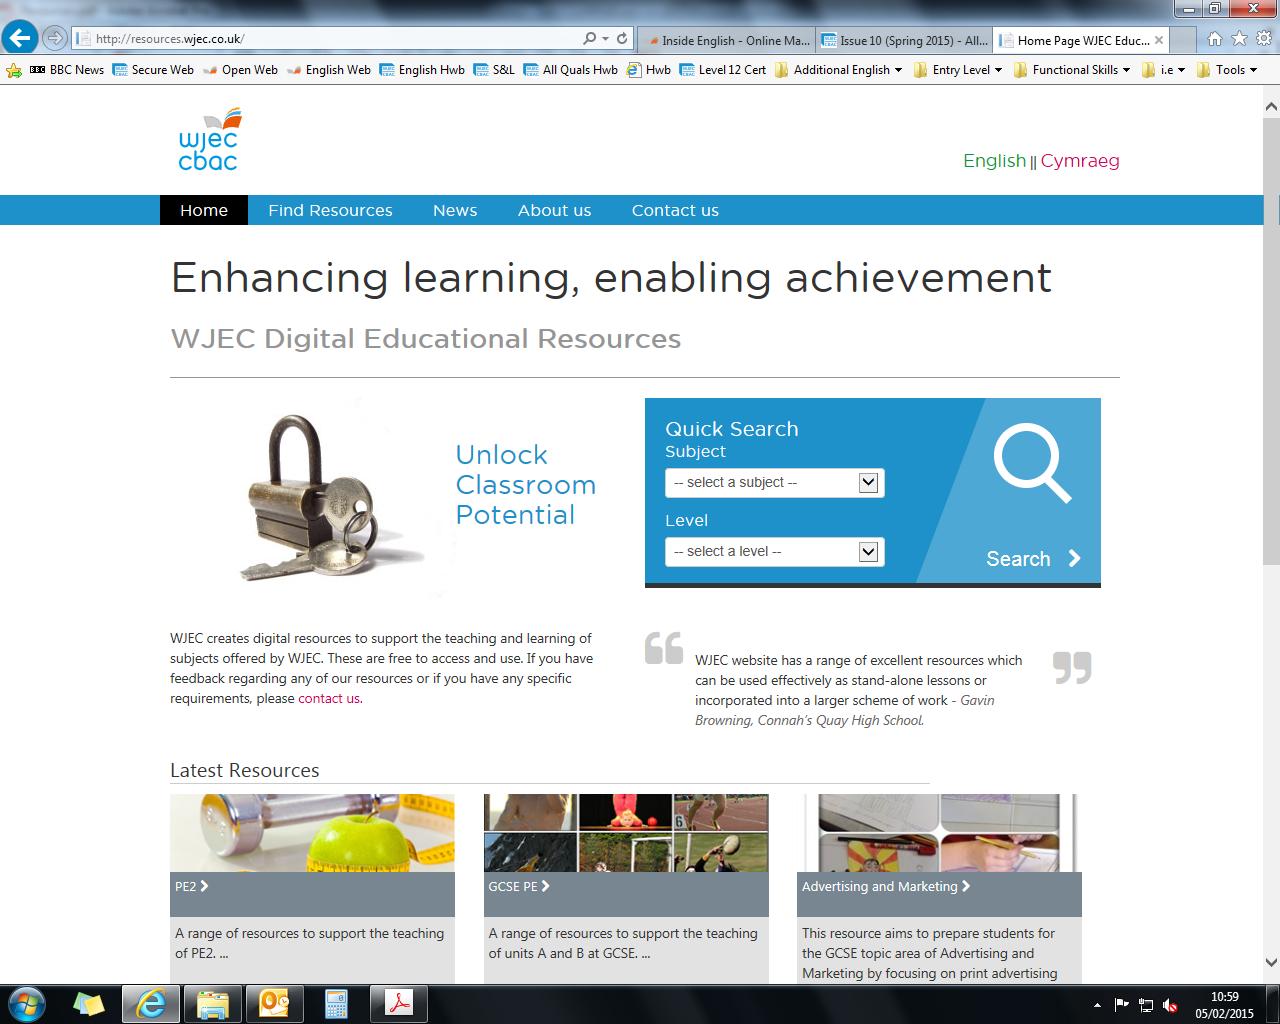Click the GCSE PE sports collage thumbnail
Image resolution: width=1280 pixels, height=1024 pixels.
tap(626, 833)
